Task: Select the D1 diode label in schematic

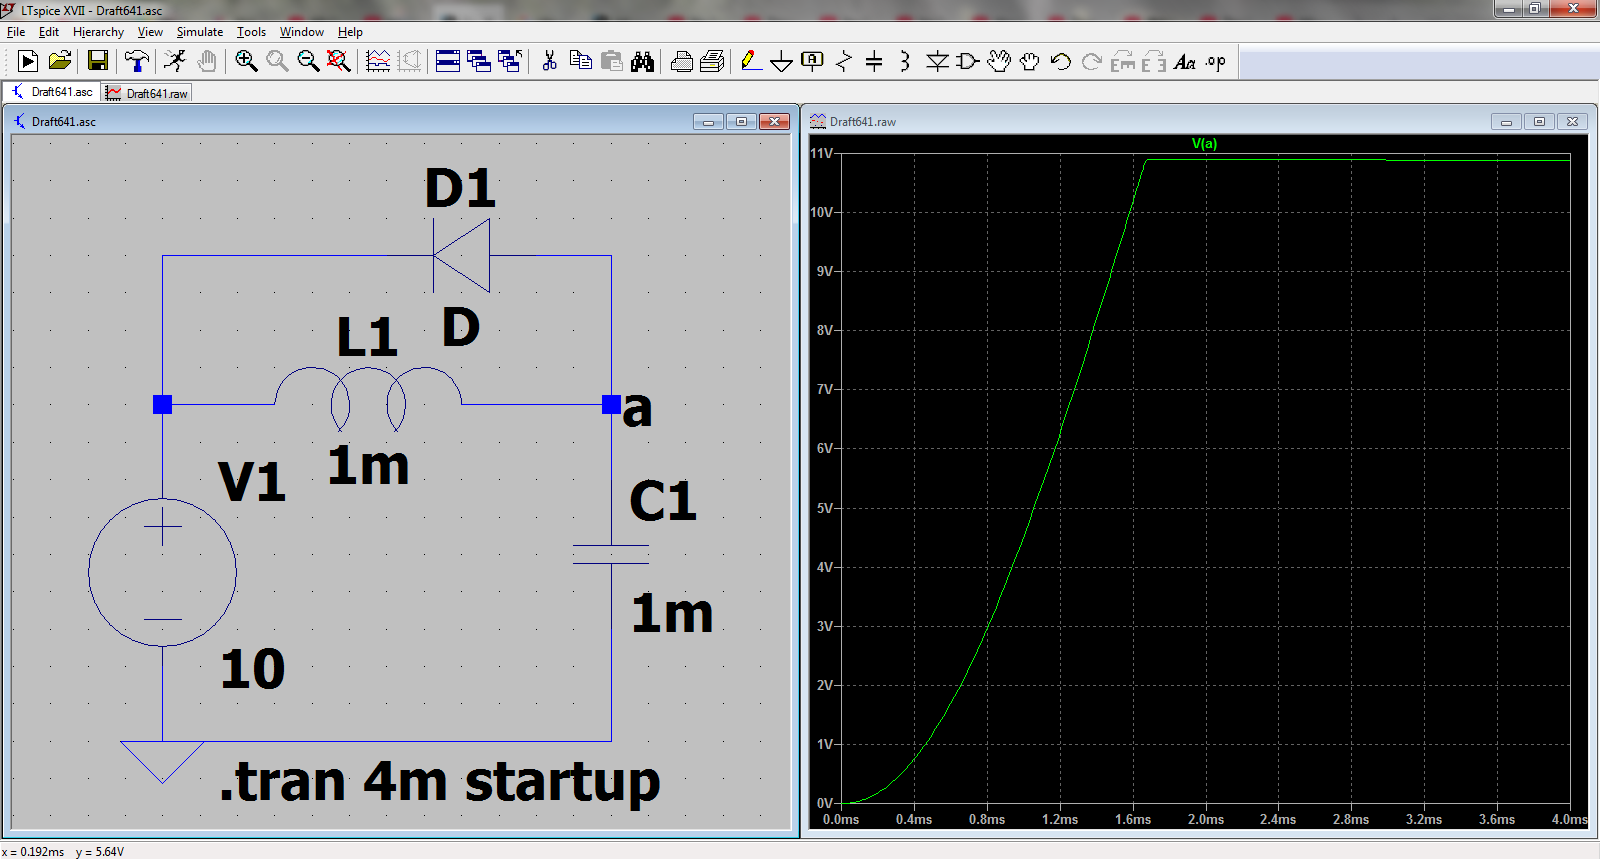Action: tap(460, 188)
